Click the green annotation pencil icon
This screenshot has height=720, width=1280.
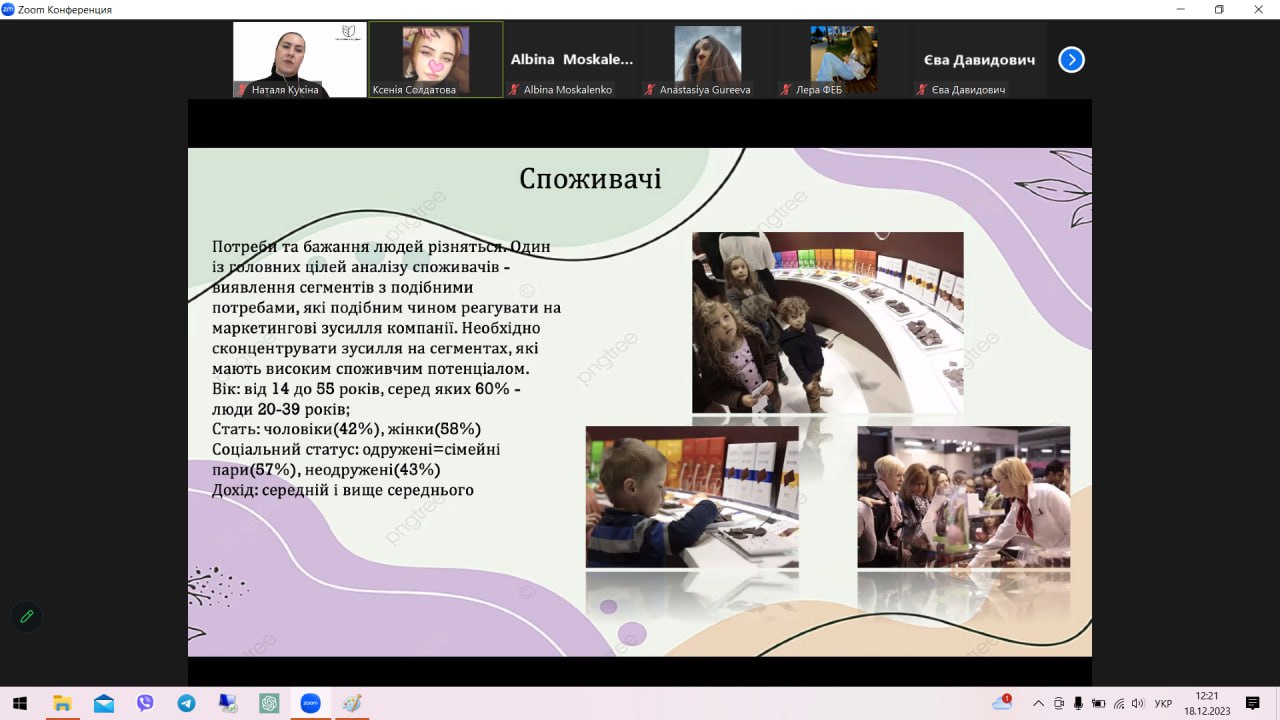tap(27, 616)
